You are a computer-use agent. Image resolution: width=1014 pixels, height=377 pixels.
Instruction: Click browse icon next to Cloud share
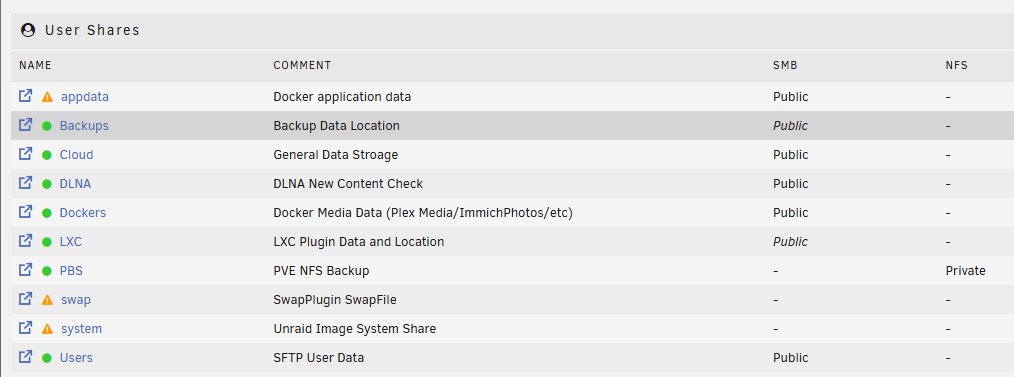tap(25, 154)
